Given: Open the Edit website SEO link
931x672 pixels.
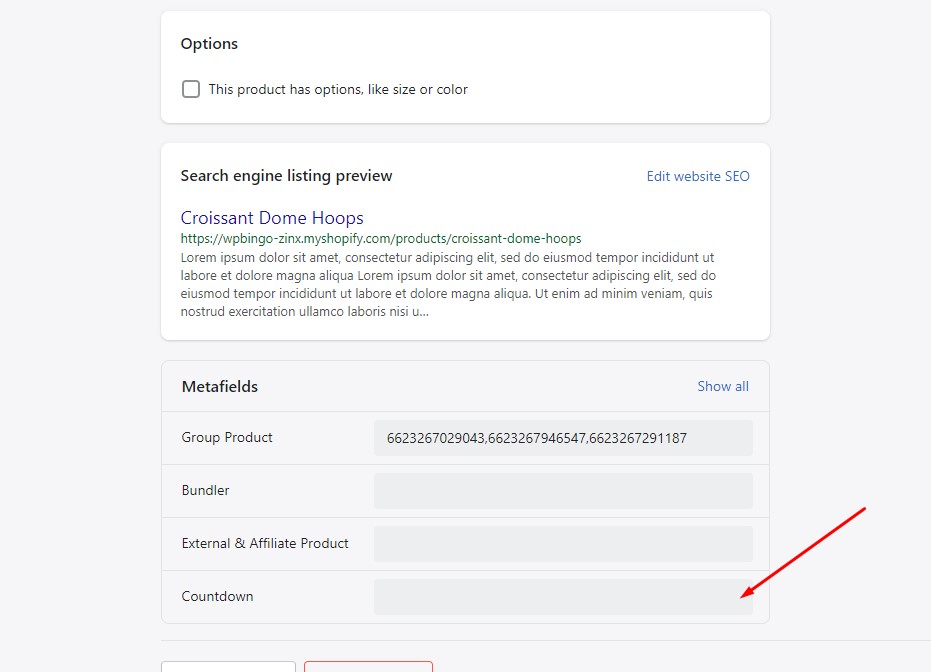Looking at the screenshot, I should 697,176.
